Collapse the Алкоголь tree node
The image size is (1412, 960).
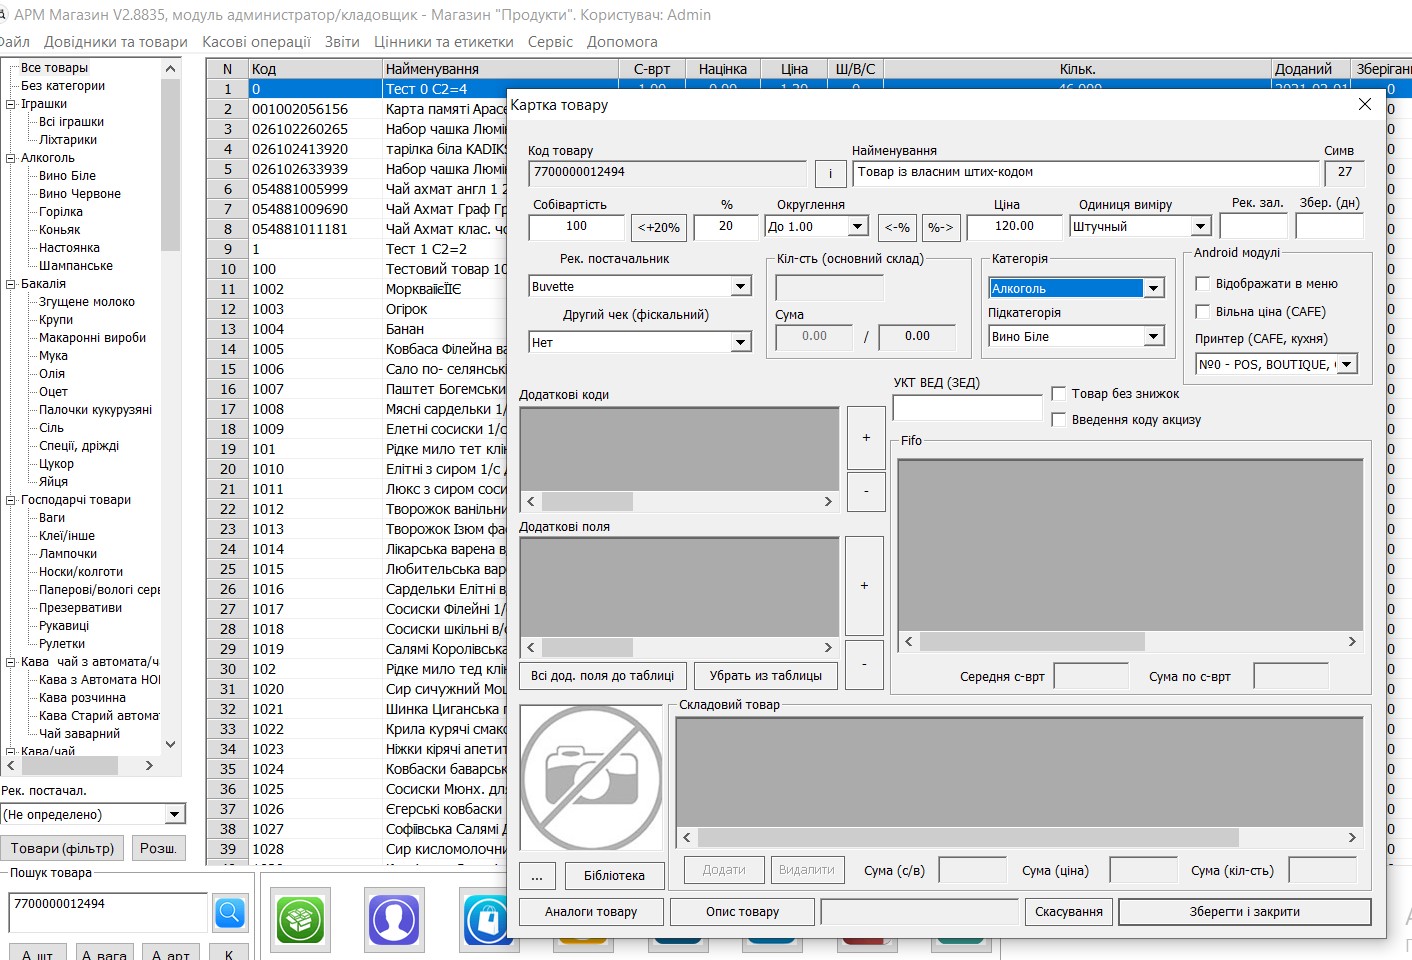point(11,158)
